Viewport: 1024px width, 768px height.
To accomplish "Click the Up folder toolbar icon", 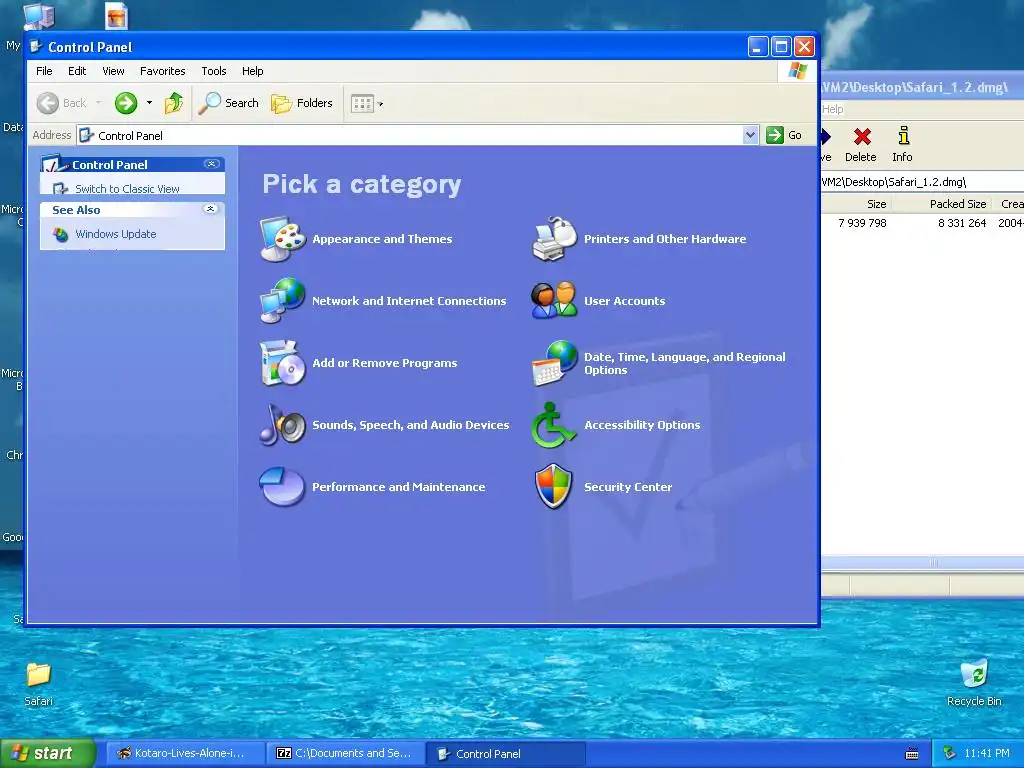I will click(x=174, y=103).
